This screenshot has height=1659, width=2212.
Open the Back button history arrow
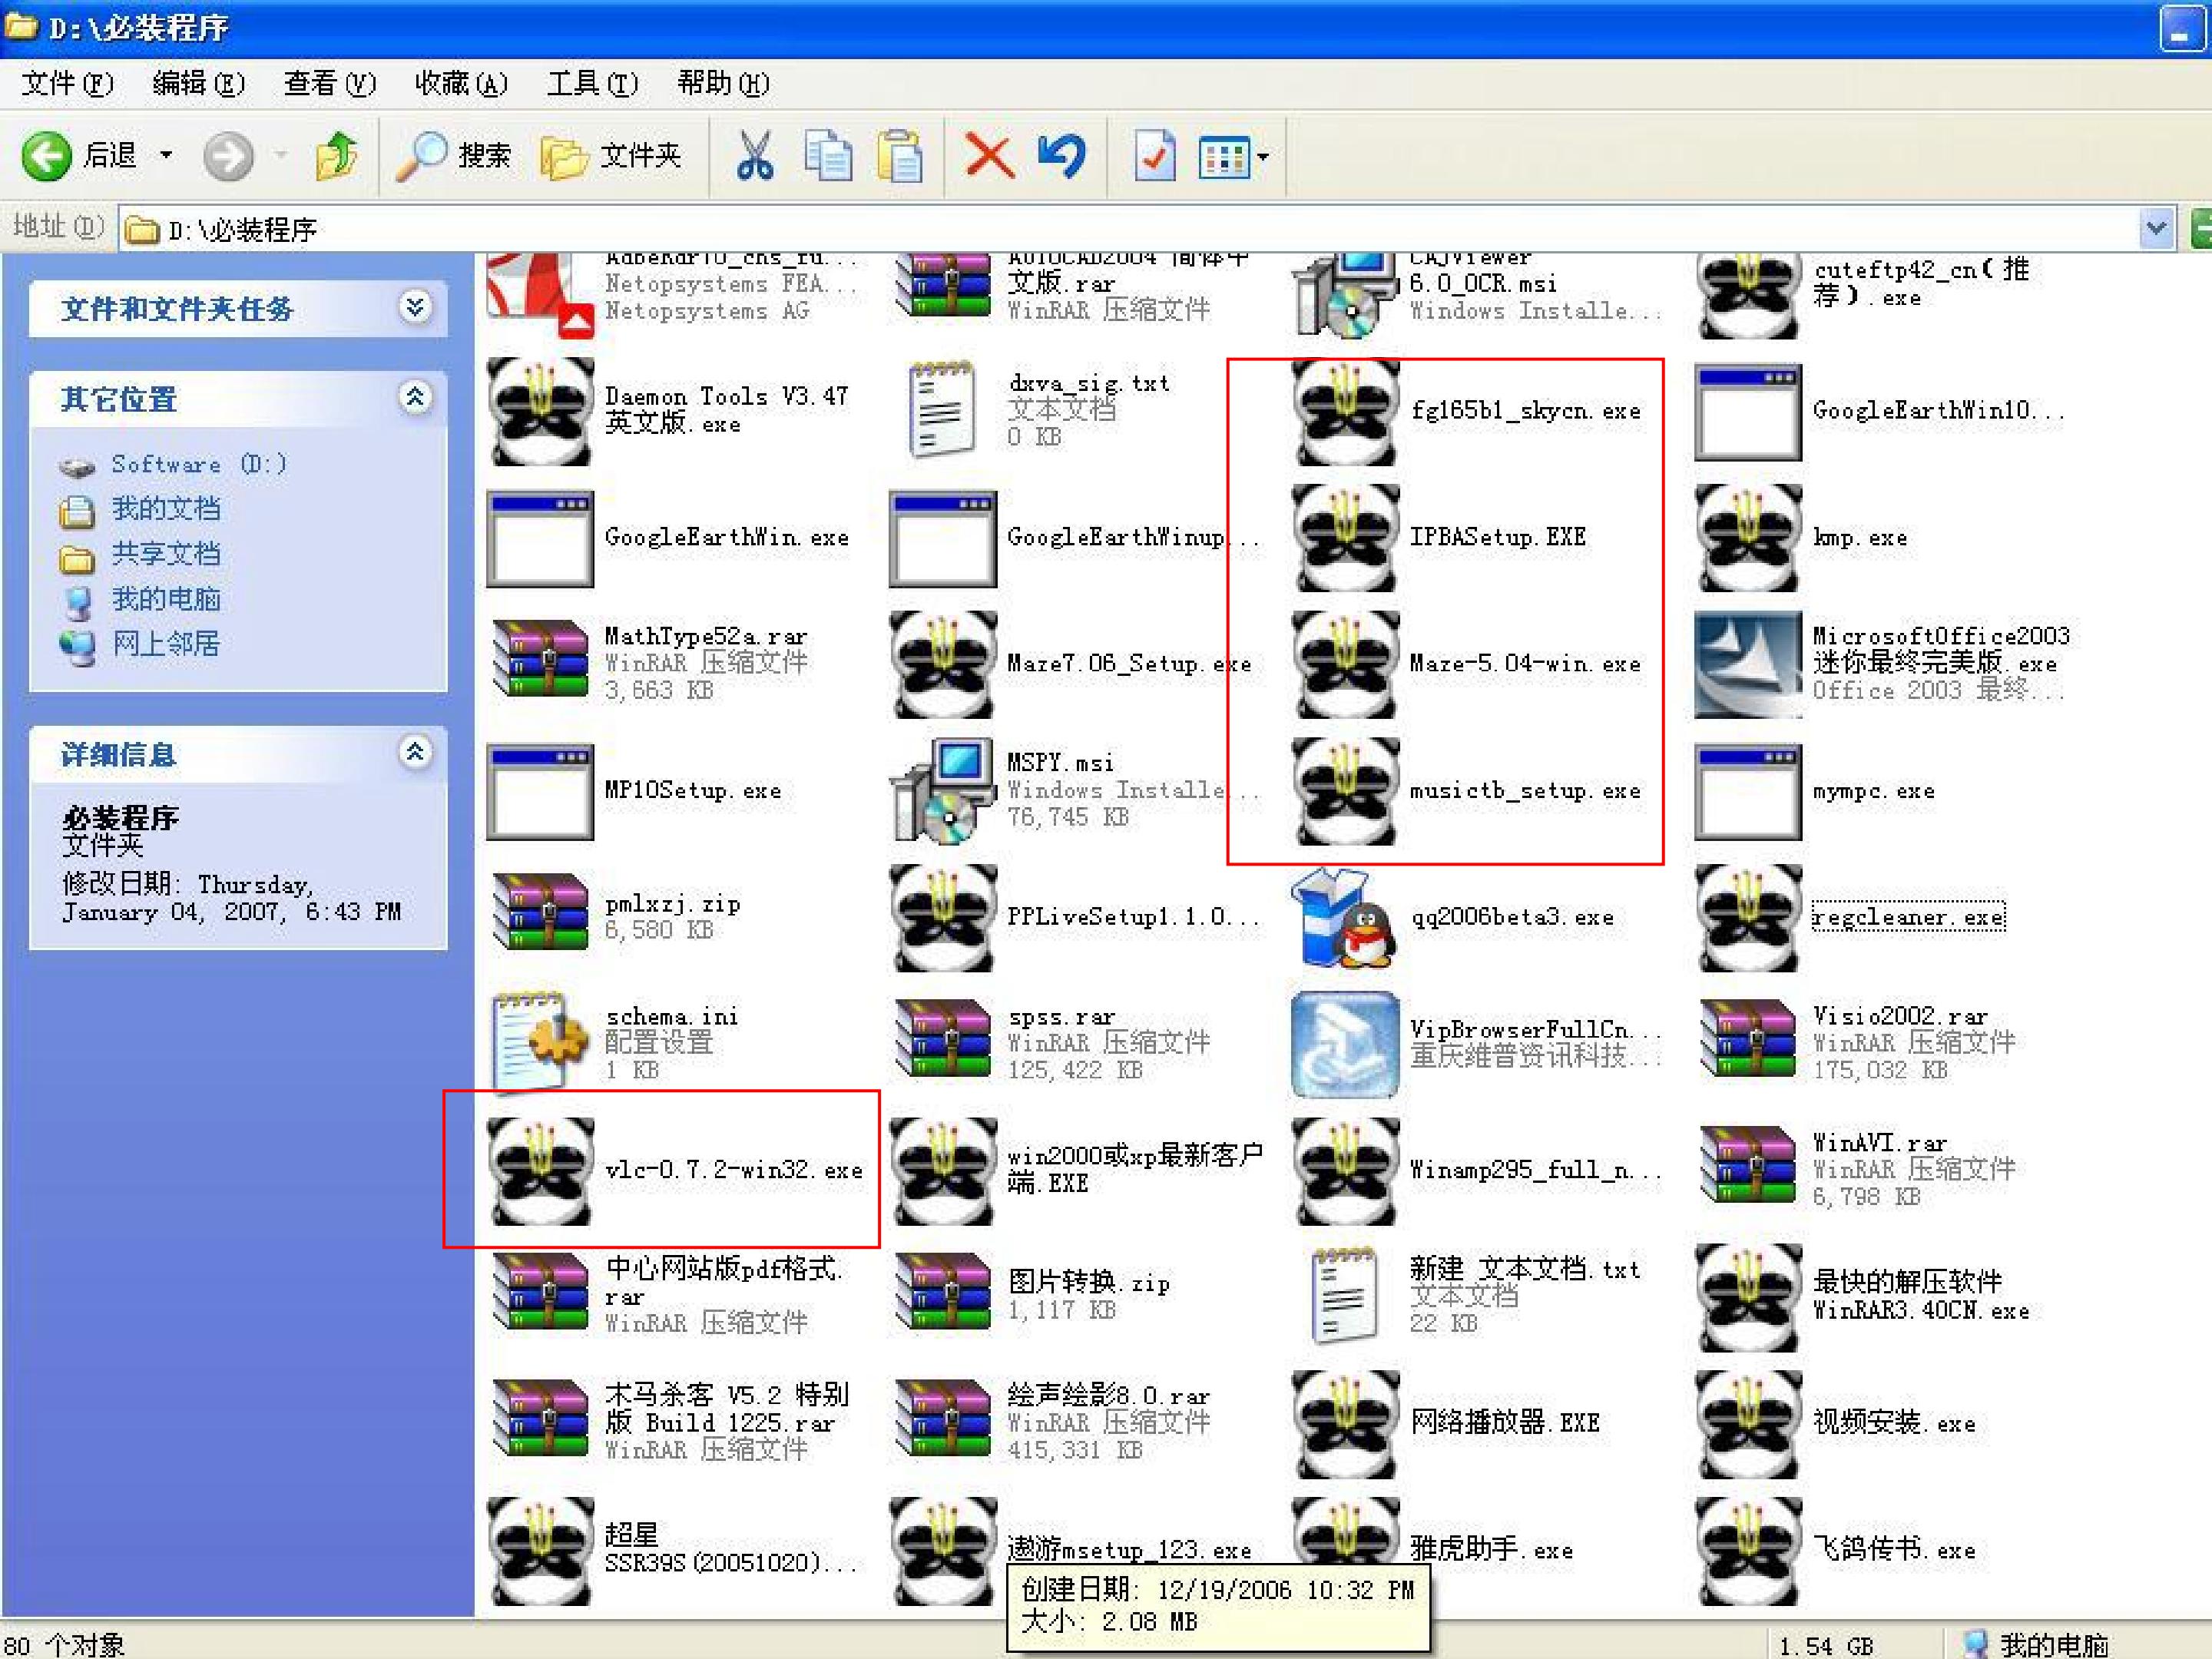pos(166,155)
